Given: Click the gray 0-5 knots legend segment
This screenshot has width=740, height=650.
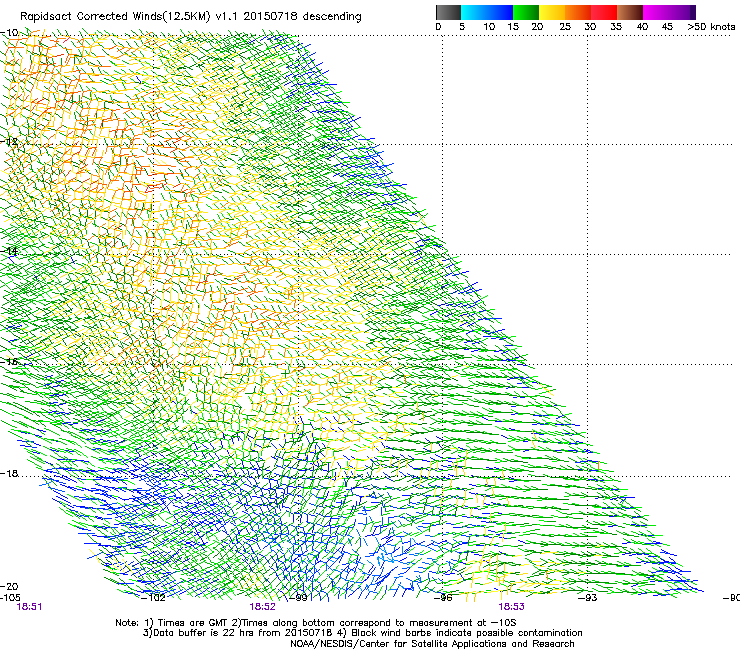Looking at the screenshot, I should tap(448, 12).
